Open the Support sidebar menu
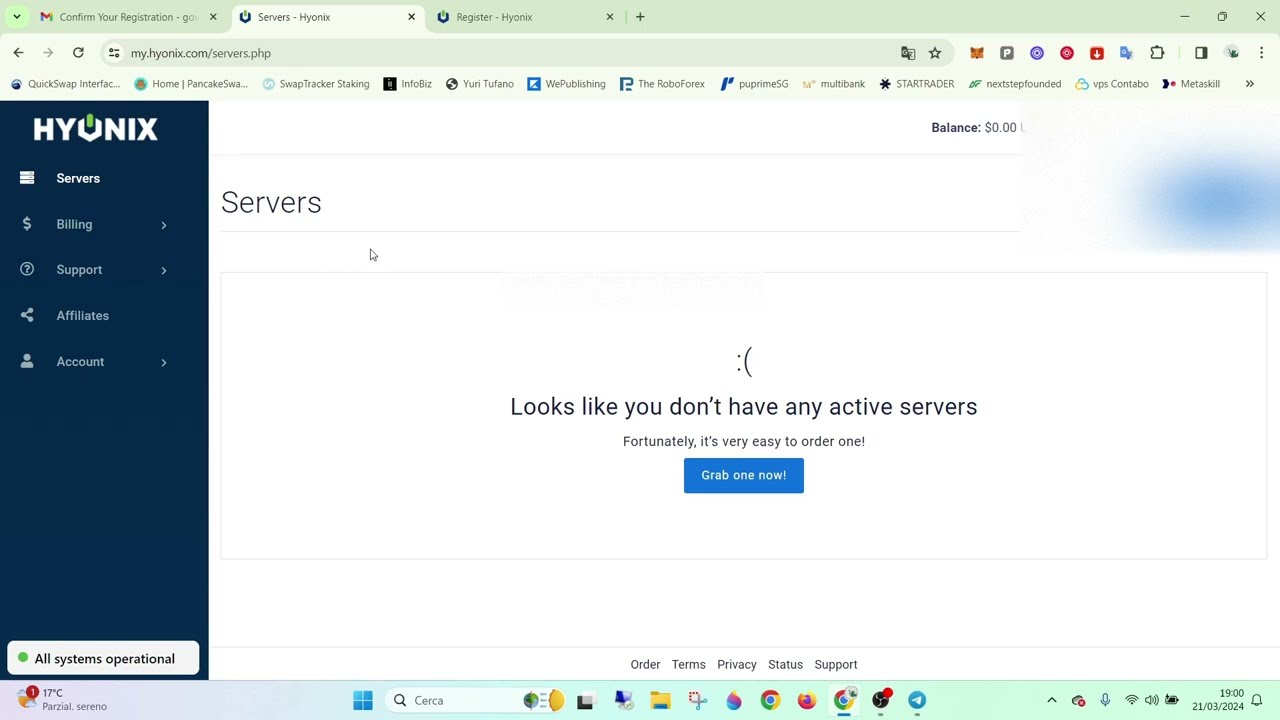Viewport: 1280px width, 720px height. click(79, 270)
